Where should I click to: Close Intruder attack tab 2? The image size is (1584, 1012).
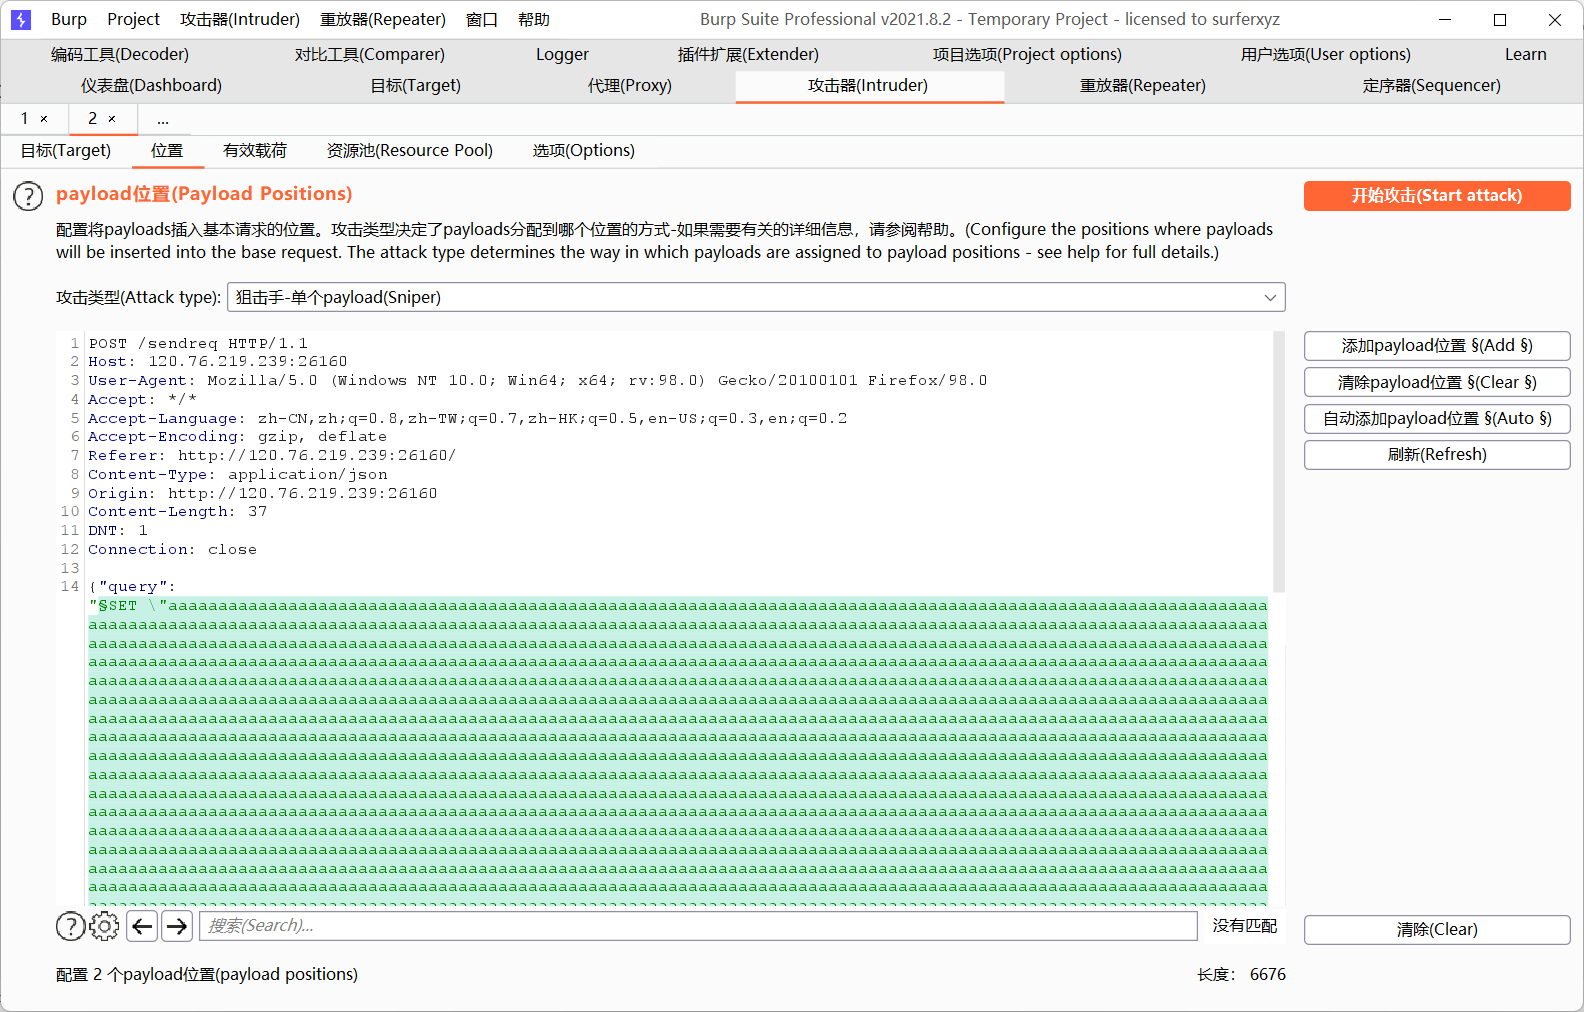(x=112, y=119)
